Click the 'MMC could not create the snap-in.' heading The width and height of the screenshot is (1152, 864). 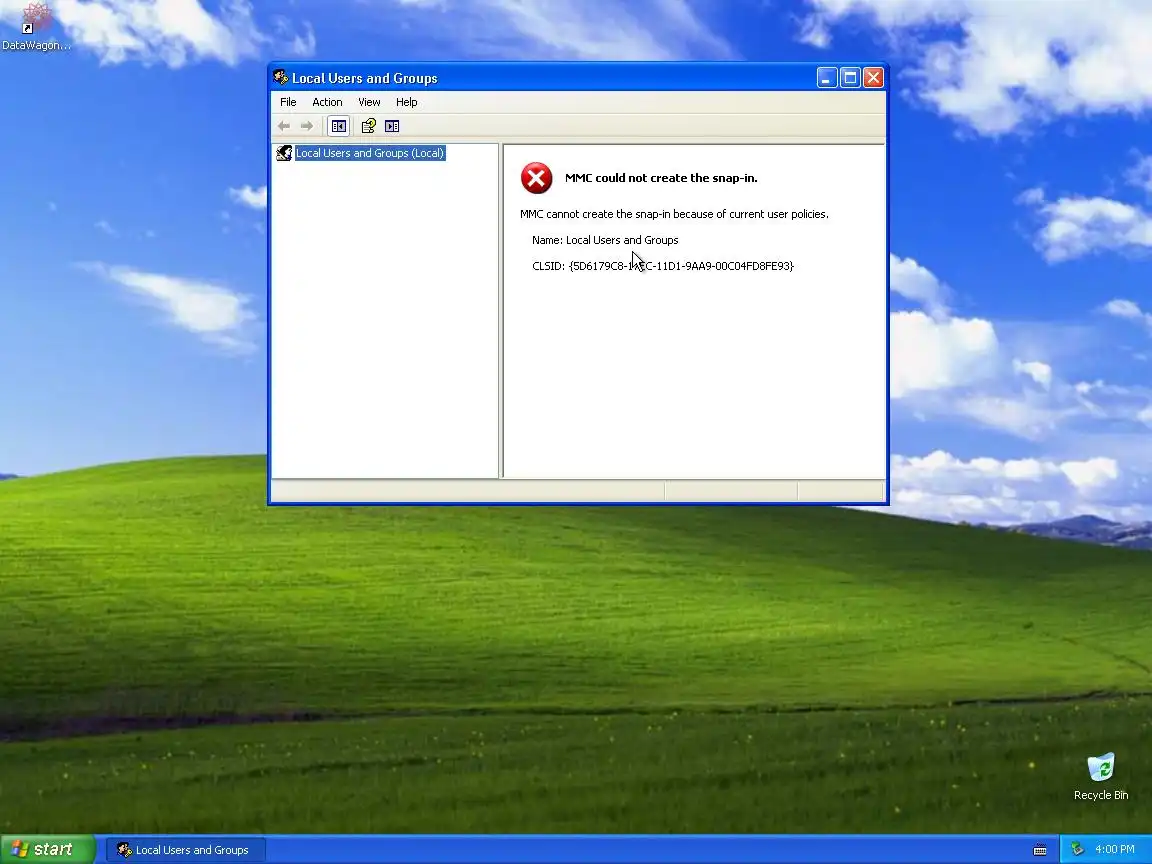661,178
